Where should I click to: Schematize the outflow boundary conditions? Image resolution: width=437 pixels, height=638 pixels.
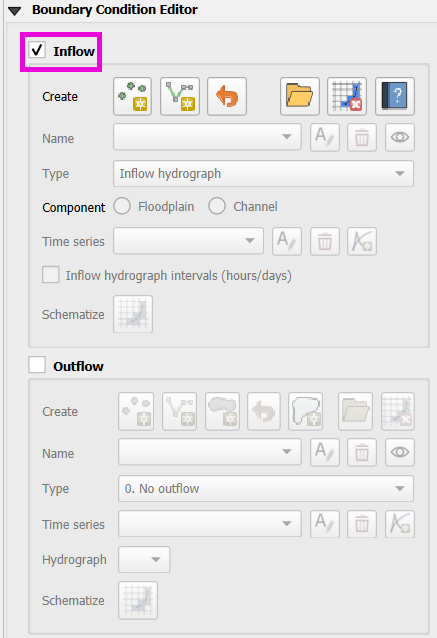pyautogui.click(x=138, y=600)
